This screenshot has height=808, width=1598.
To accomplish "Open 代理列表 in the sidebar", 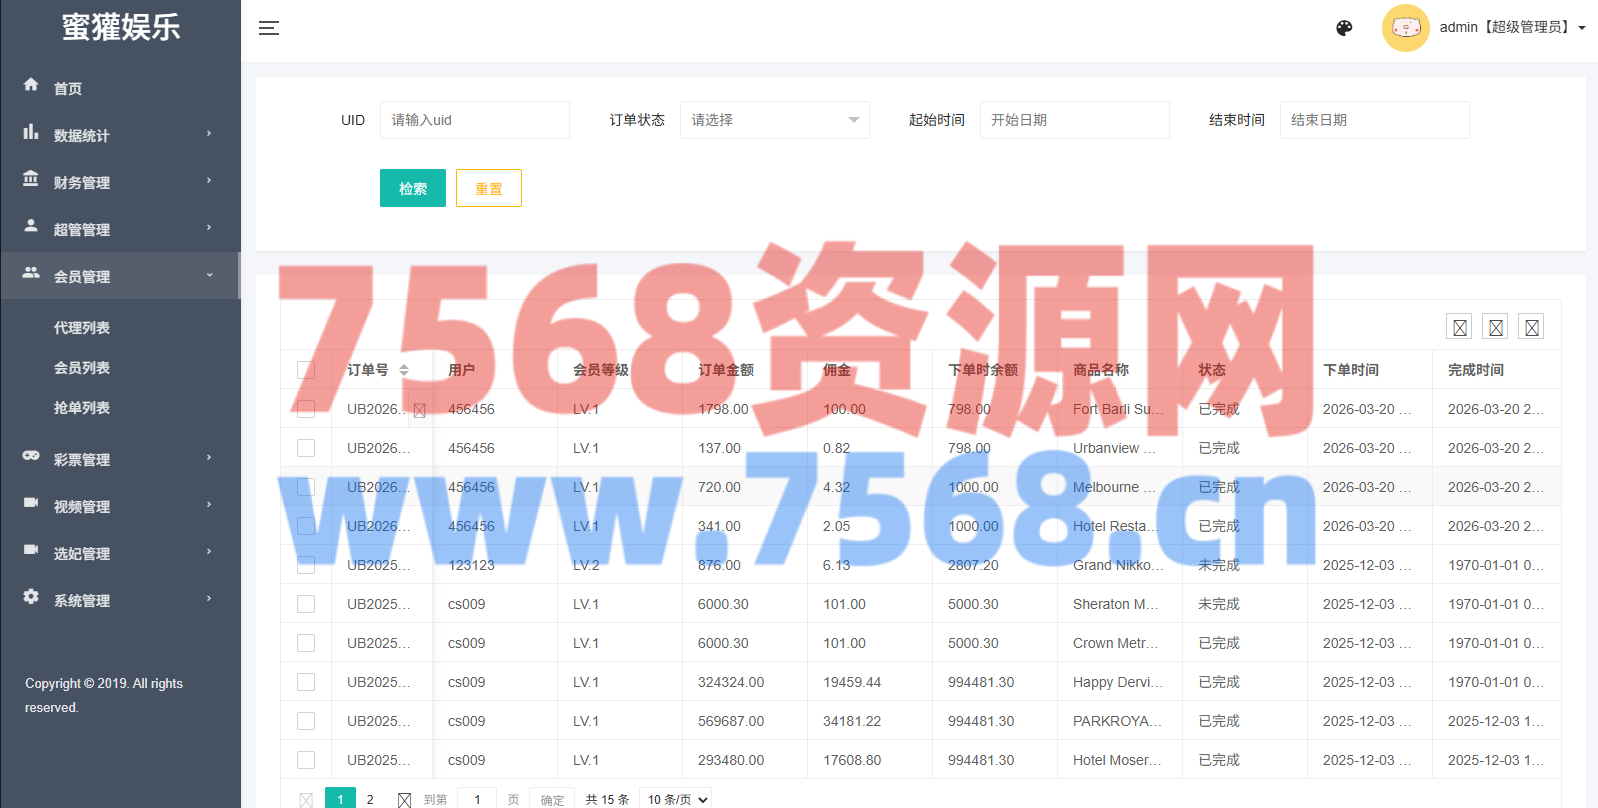I will (x=82, y=328).
